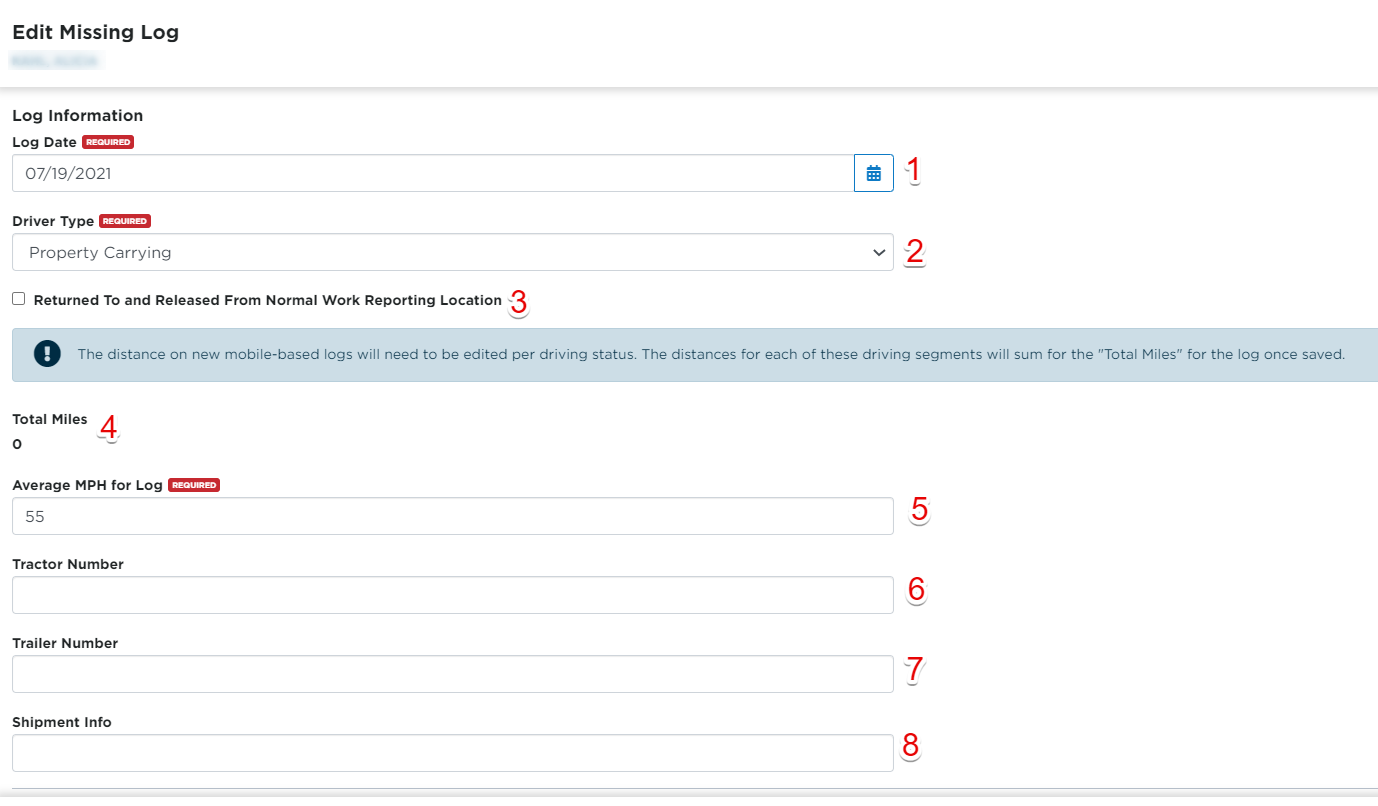Click the info alert exclamation icon
Viewport: 1378px width, 806px height.
[47, 354]
